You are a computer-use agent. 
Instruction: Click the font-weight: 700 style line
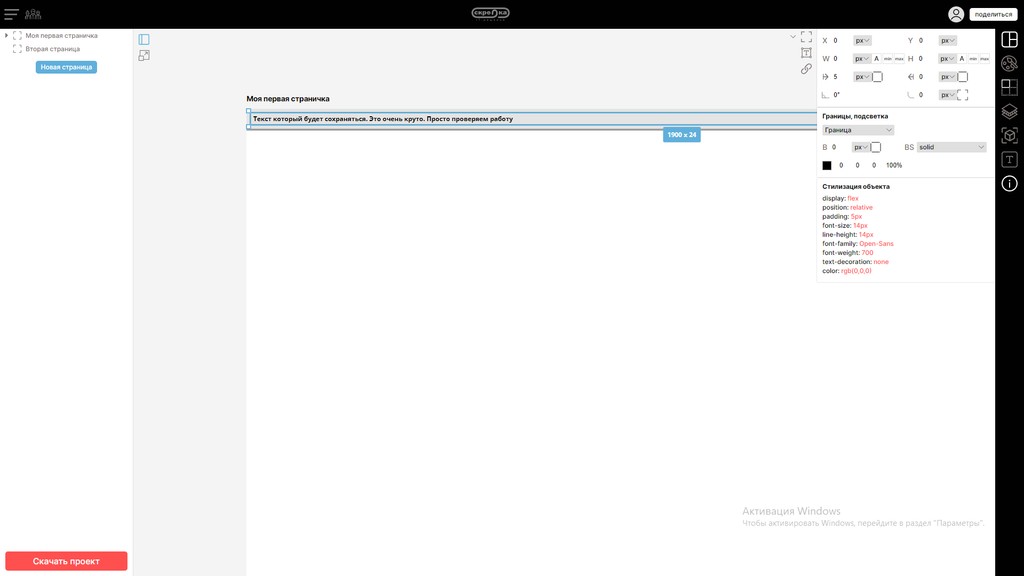[848, 253]
